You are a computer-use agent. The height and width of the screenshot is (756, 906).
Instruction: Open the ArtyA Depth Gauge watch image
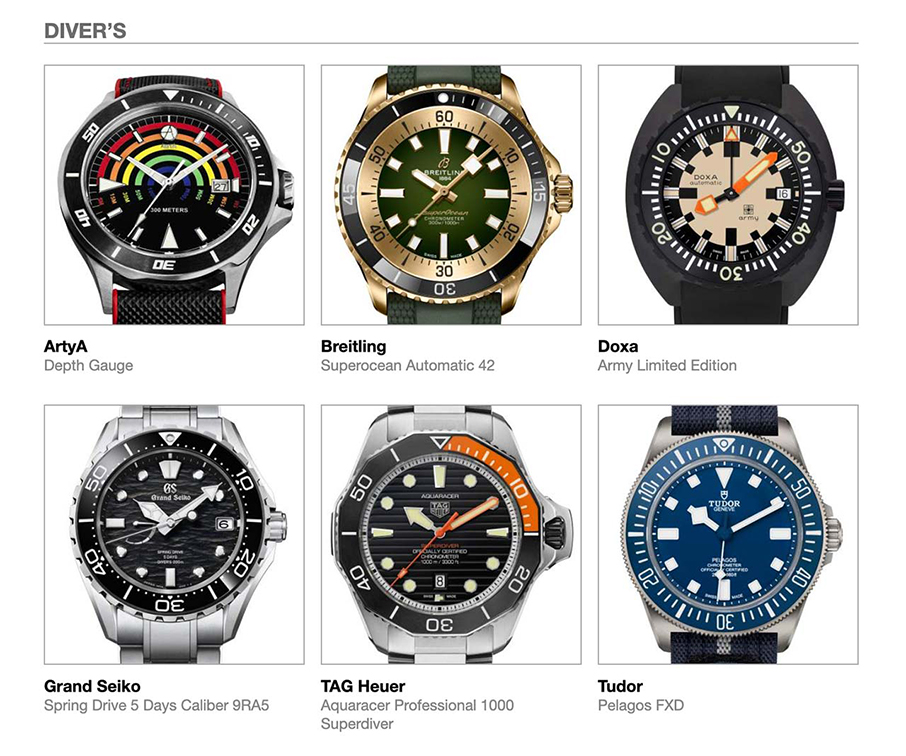[x=174, y=195]
